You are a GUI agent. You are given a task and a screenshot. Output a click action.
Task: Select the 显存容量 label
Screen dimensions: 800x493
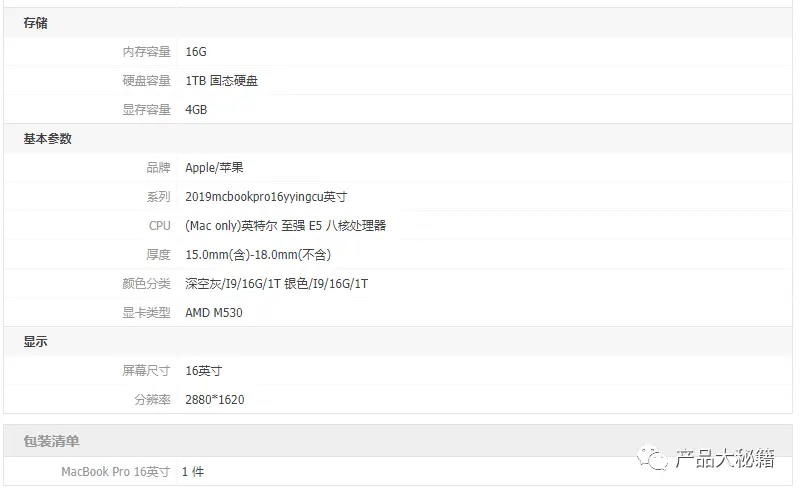click(x=146, y=110)
